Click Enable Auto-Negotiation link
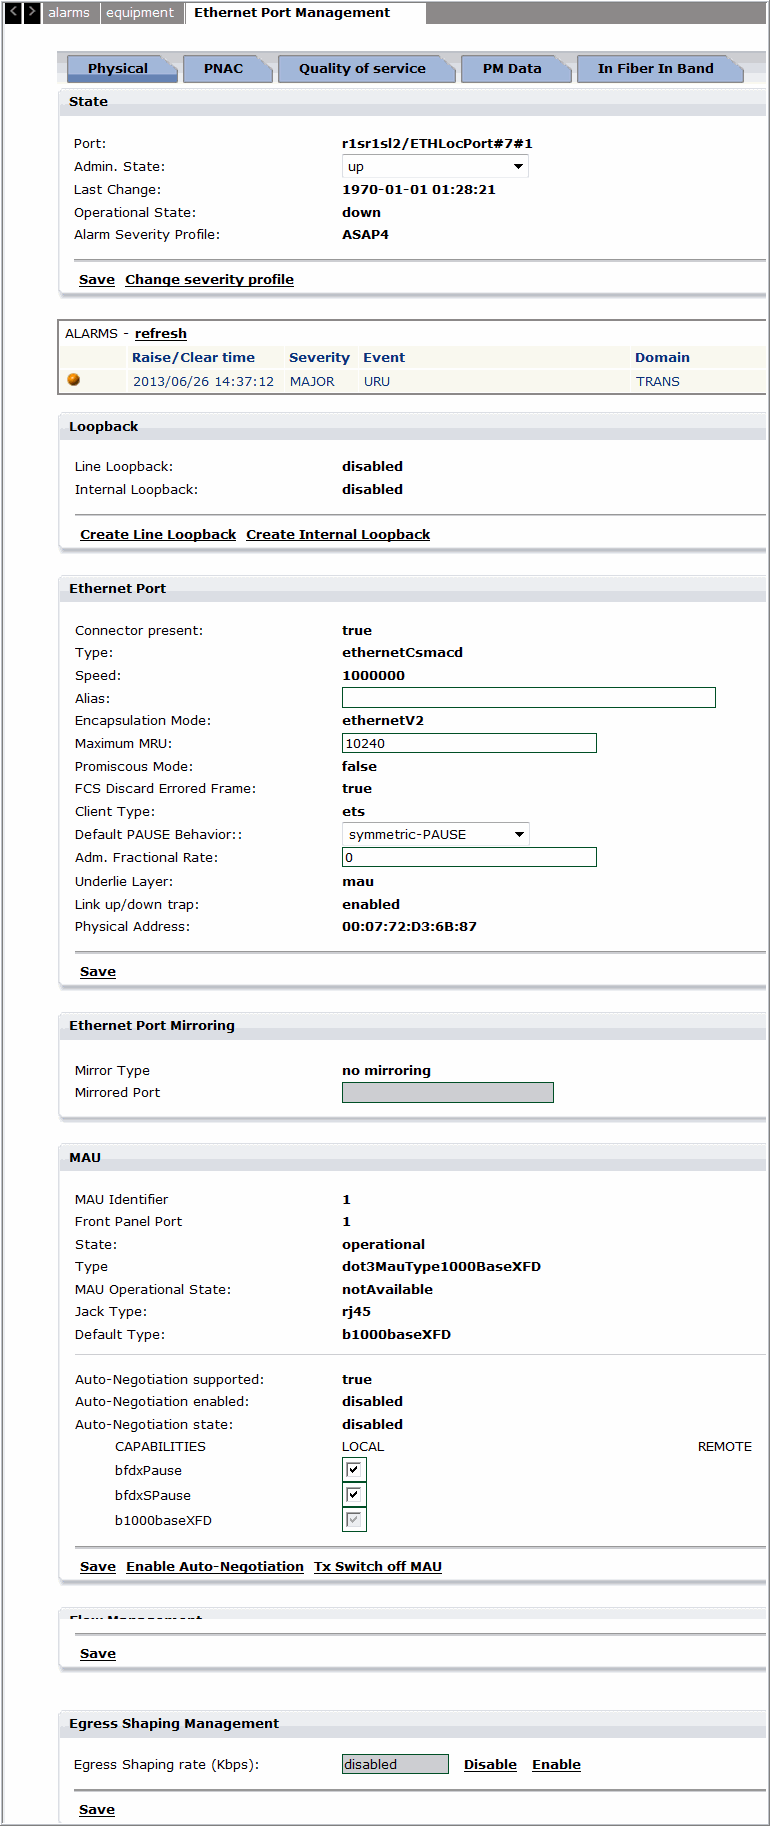This screenshot has height=1826, width=770. tap(215, 1567)
